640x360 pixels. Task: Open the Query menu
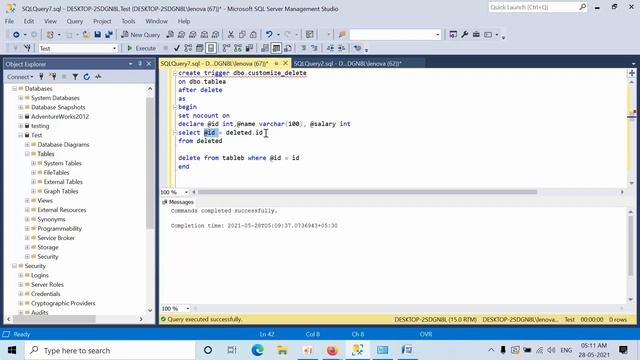(75, 21)
